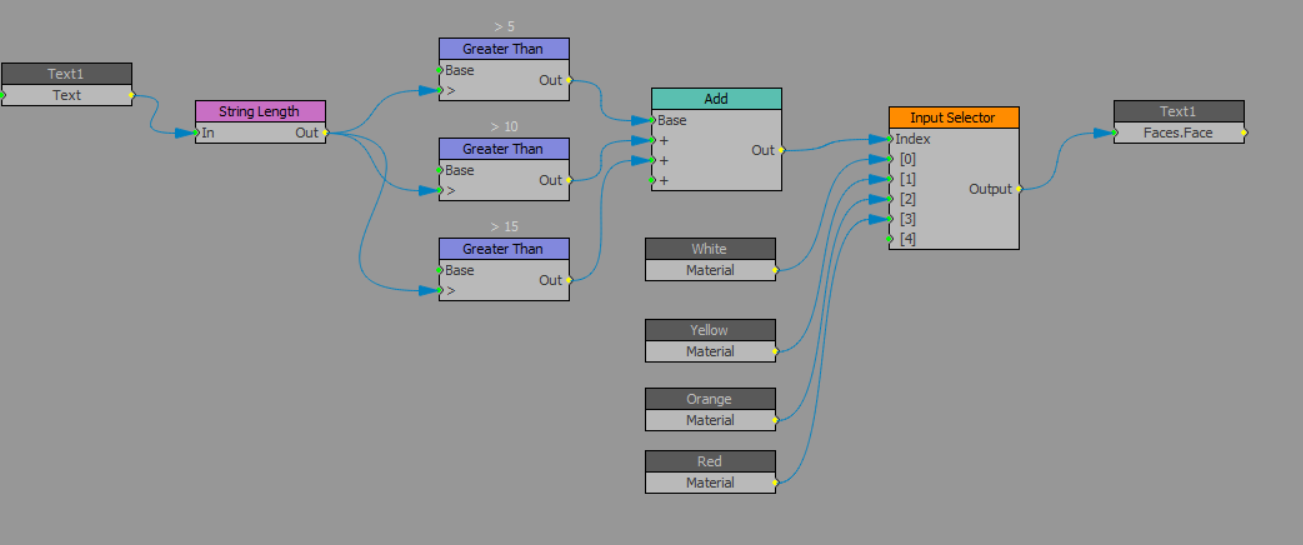Viewport: 1303px width, 545px height.
Task: Select the Add node header
Action: pyautogui.click(x=716, y=99)
